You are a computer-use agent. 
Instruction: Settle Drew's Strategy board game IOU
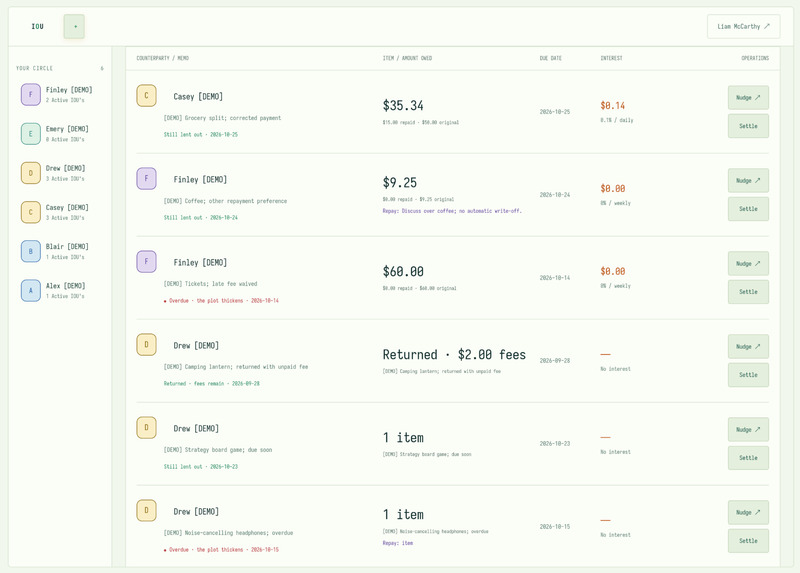(x=748, y=458)
